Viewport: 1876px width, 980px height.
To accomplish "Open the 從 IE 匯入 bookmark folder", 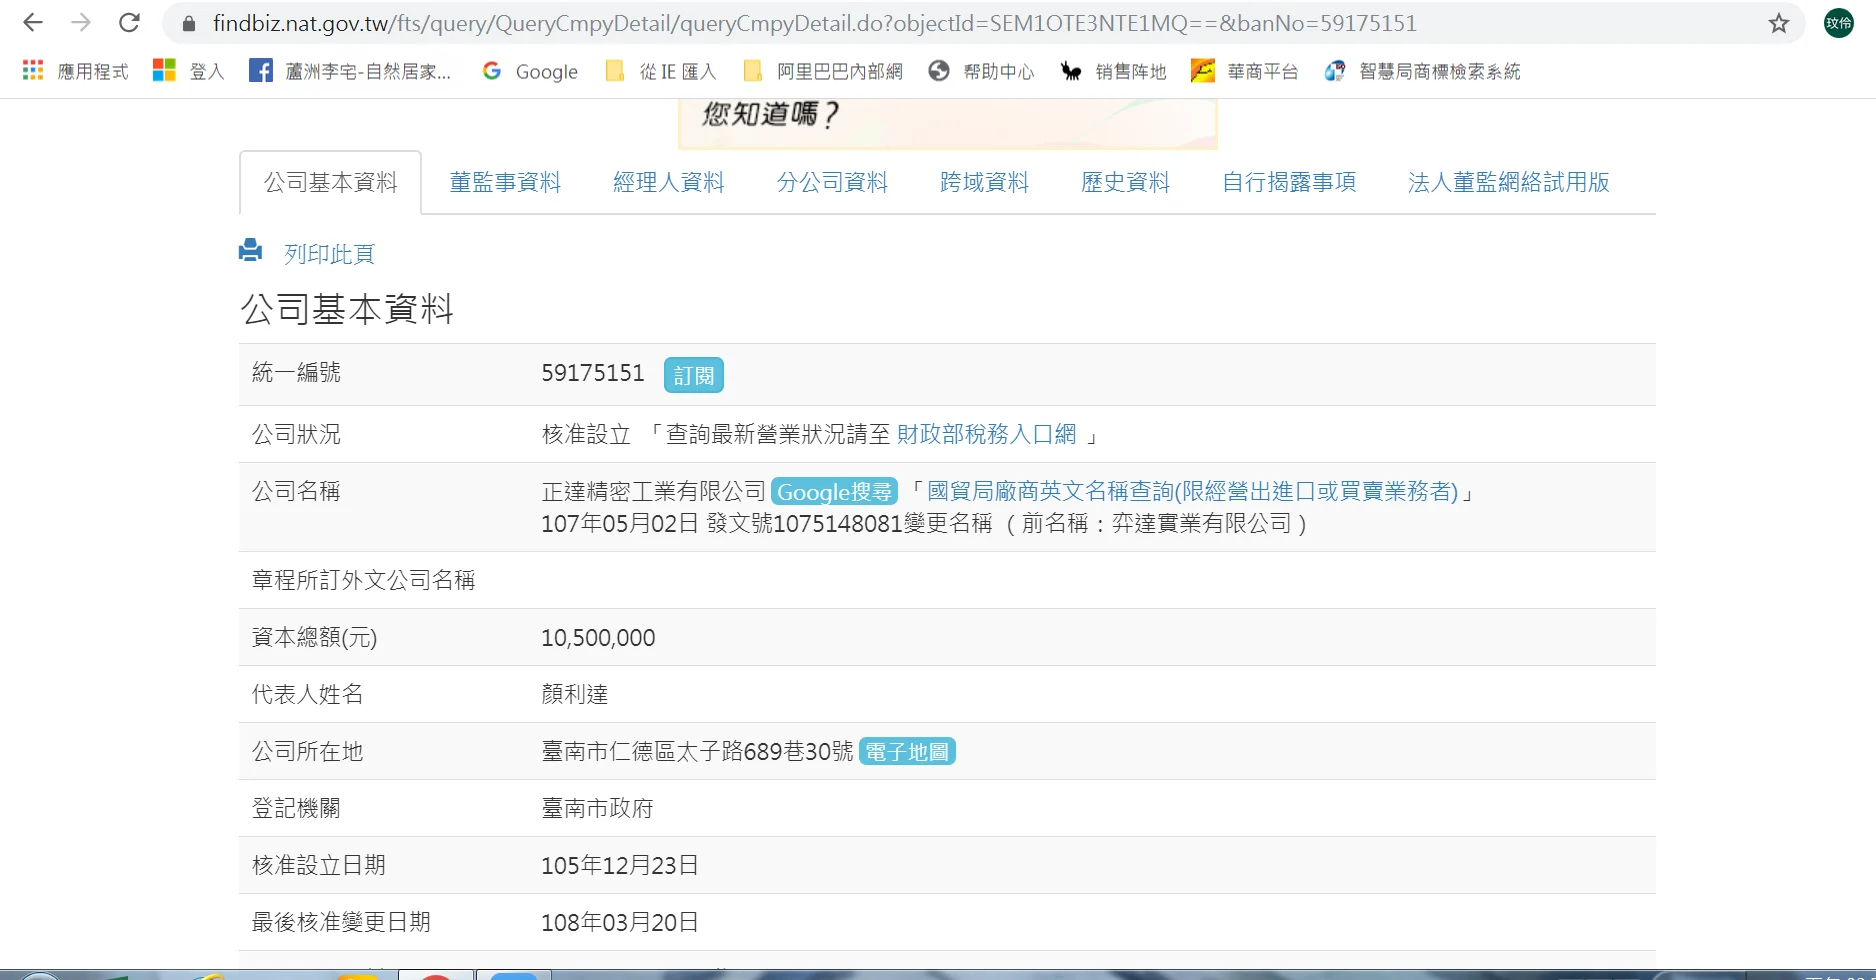I will (661, 71).
